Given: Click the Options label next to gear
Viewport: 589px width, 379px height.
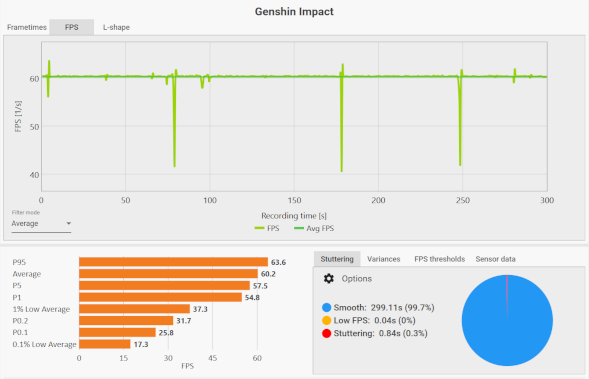Looking at the screenshot, I should point(356,279).
